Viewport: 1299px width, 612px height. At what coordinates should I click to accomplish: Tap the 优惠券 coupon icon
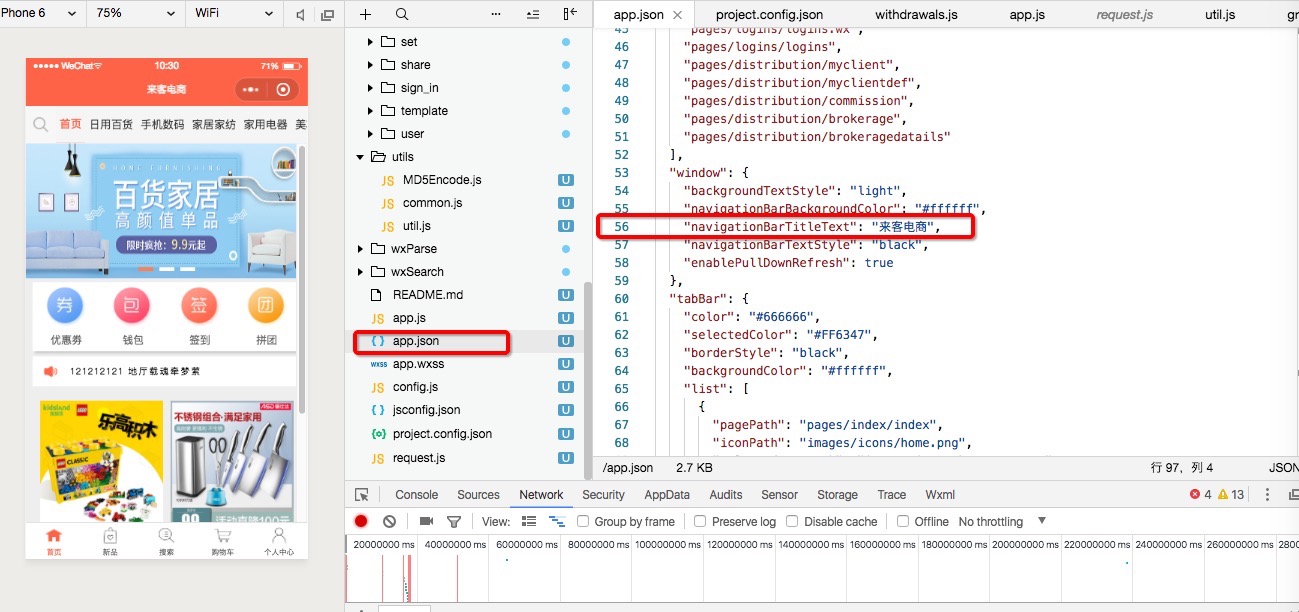(65, 307)
